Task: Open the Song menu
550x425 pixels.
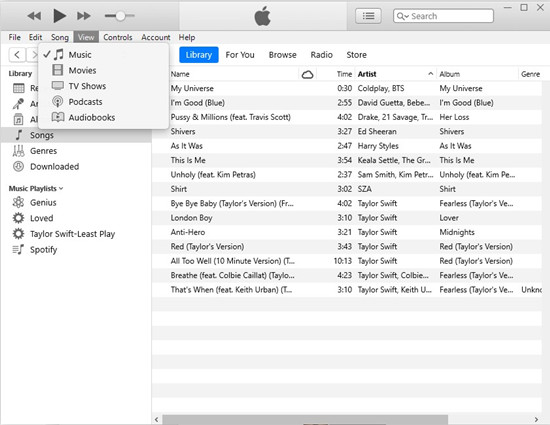Action: click(x=60, y=37)
